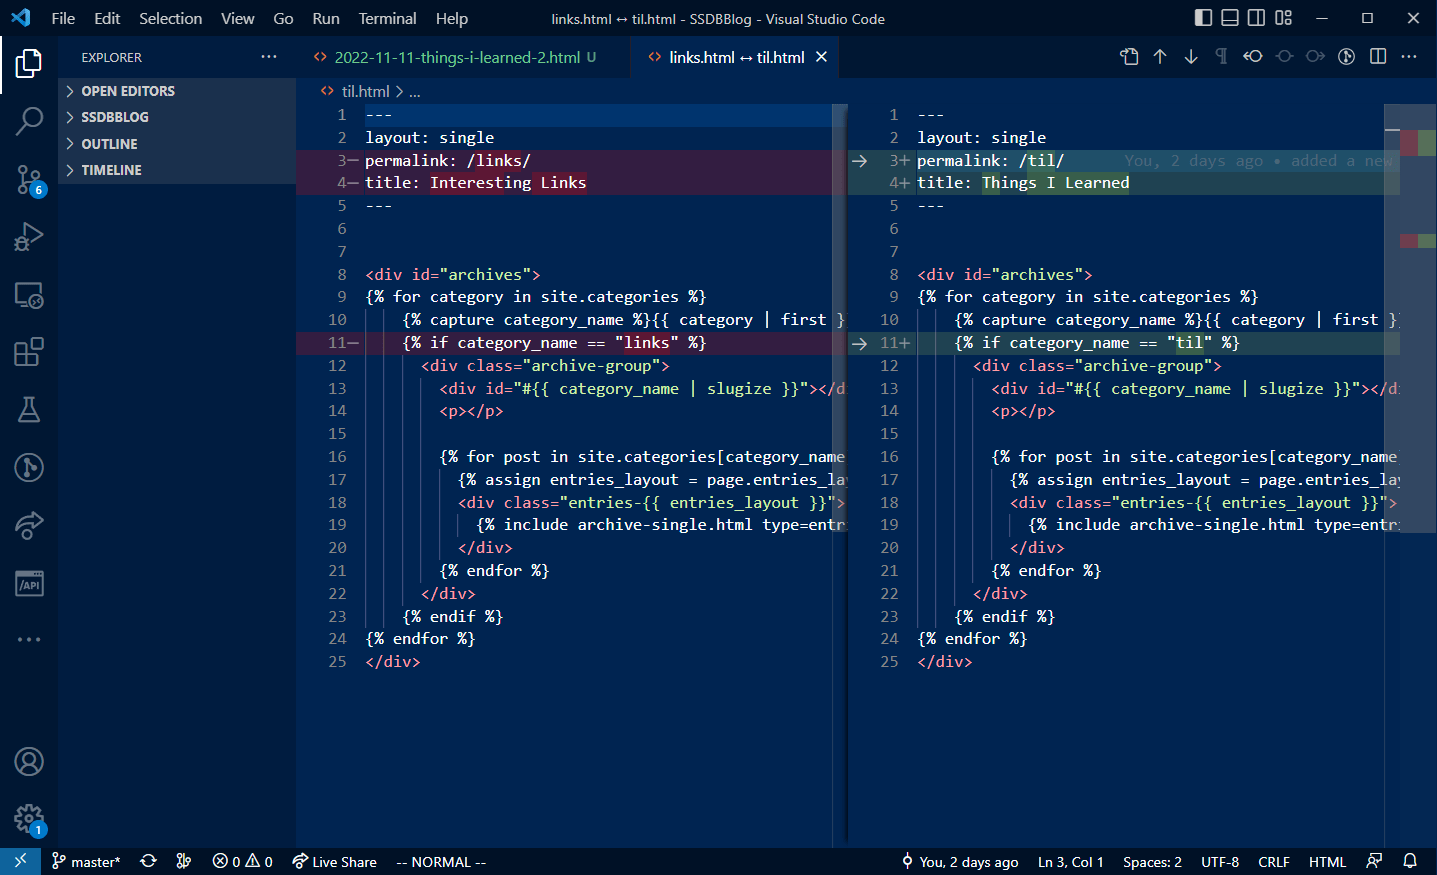Start Live Share from status bar
This screenshot has height=875, width=1437.
(x=334, y=861)
